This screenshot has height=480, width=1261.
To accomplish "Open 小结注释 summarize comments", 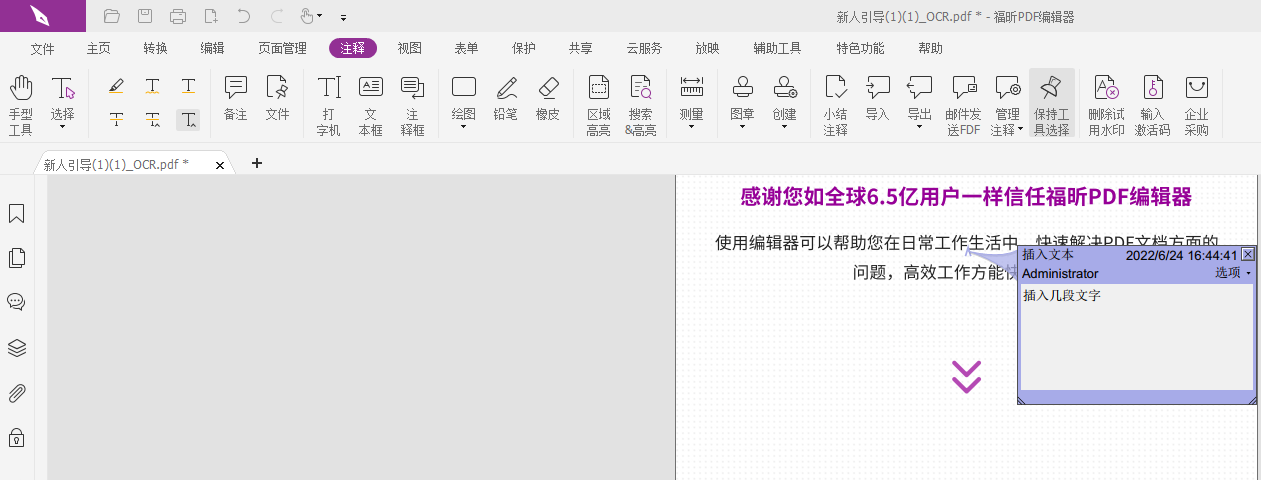I will click(836, 104).
